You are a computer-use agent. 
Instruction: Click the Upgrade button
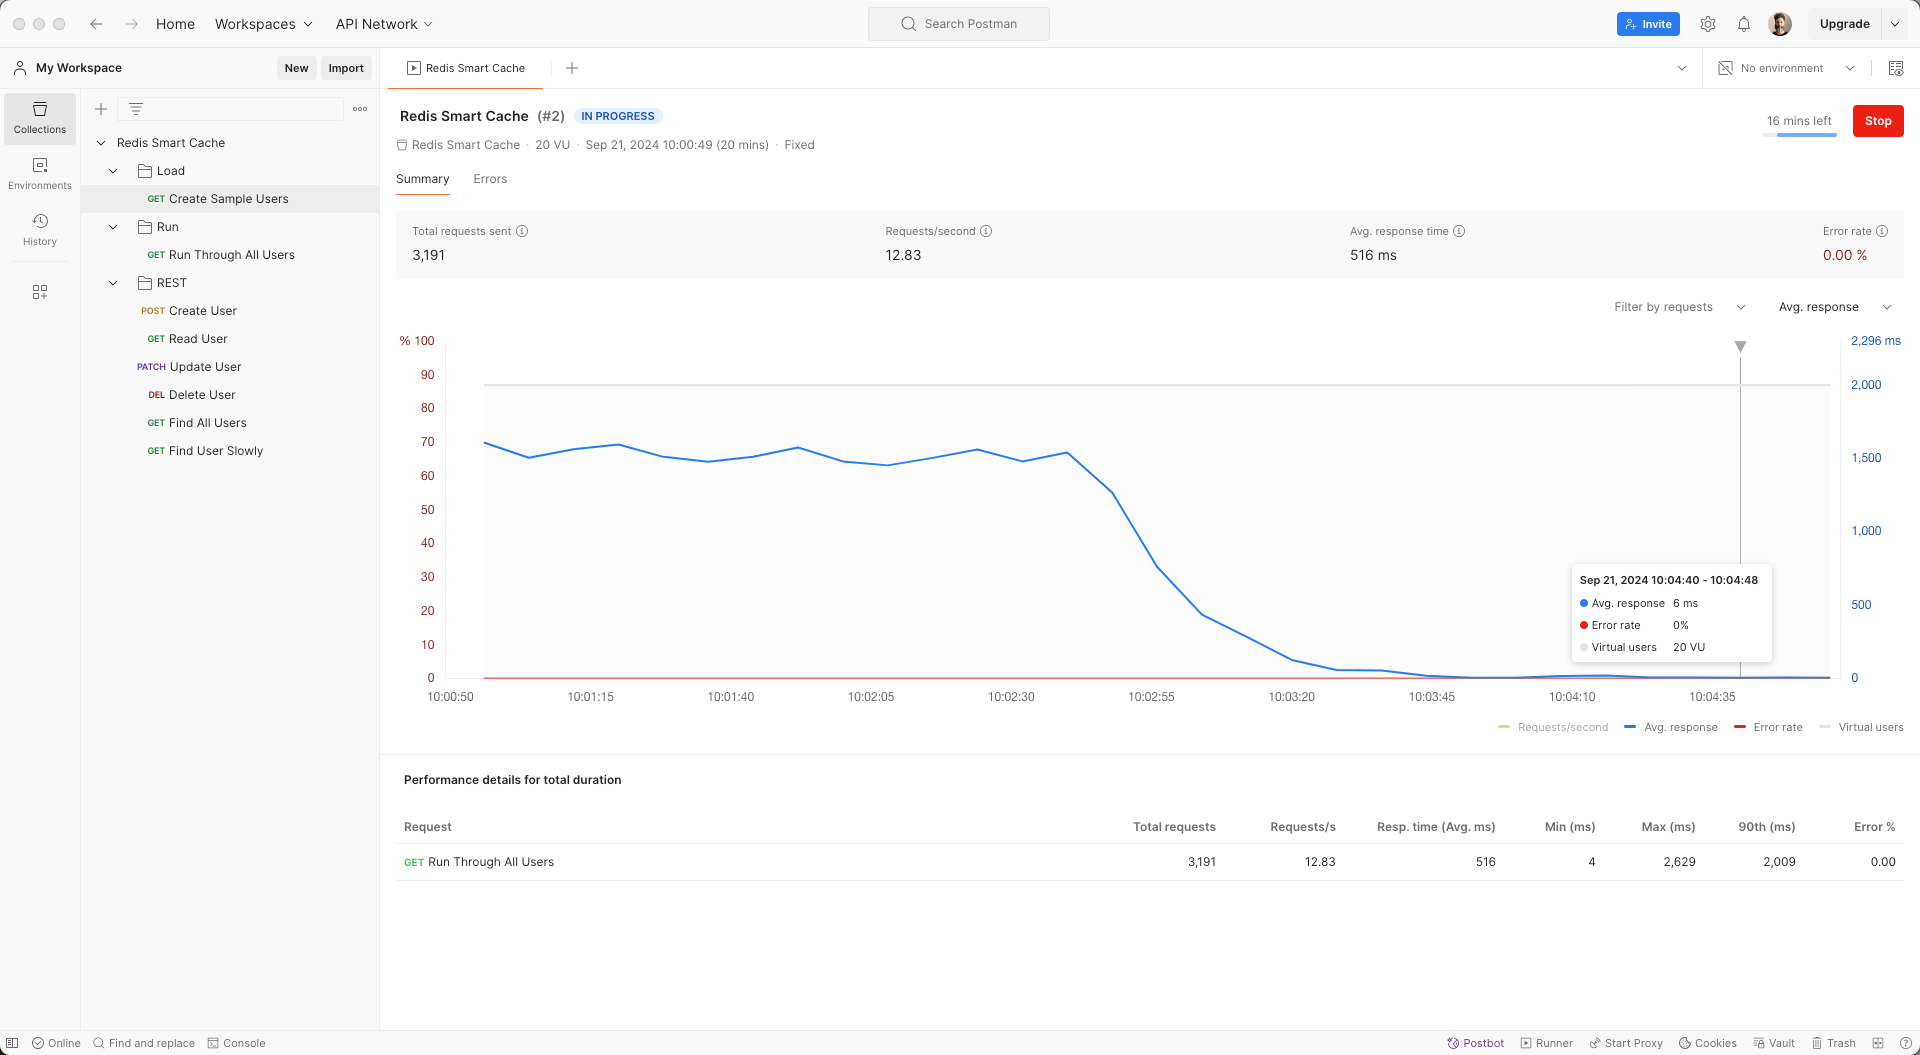1844,24
